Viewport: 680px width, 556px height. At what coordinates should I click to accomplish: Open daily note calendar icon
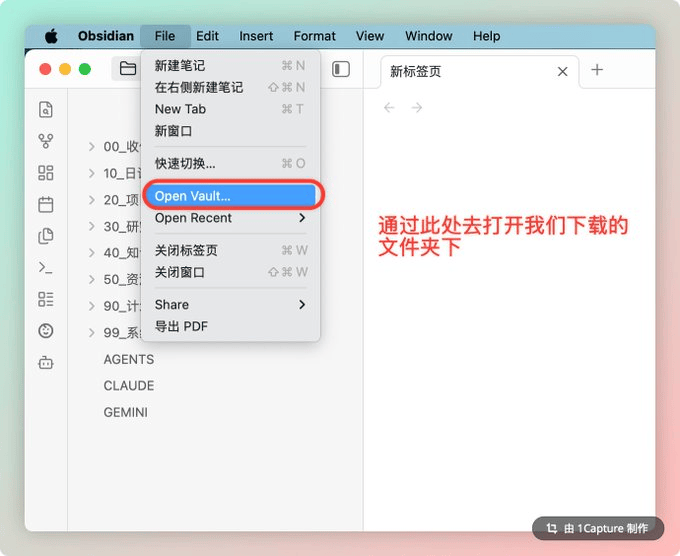coord(45,204)
